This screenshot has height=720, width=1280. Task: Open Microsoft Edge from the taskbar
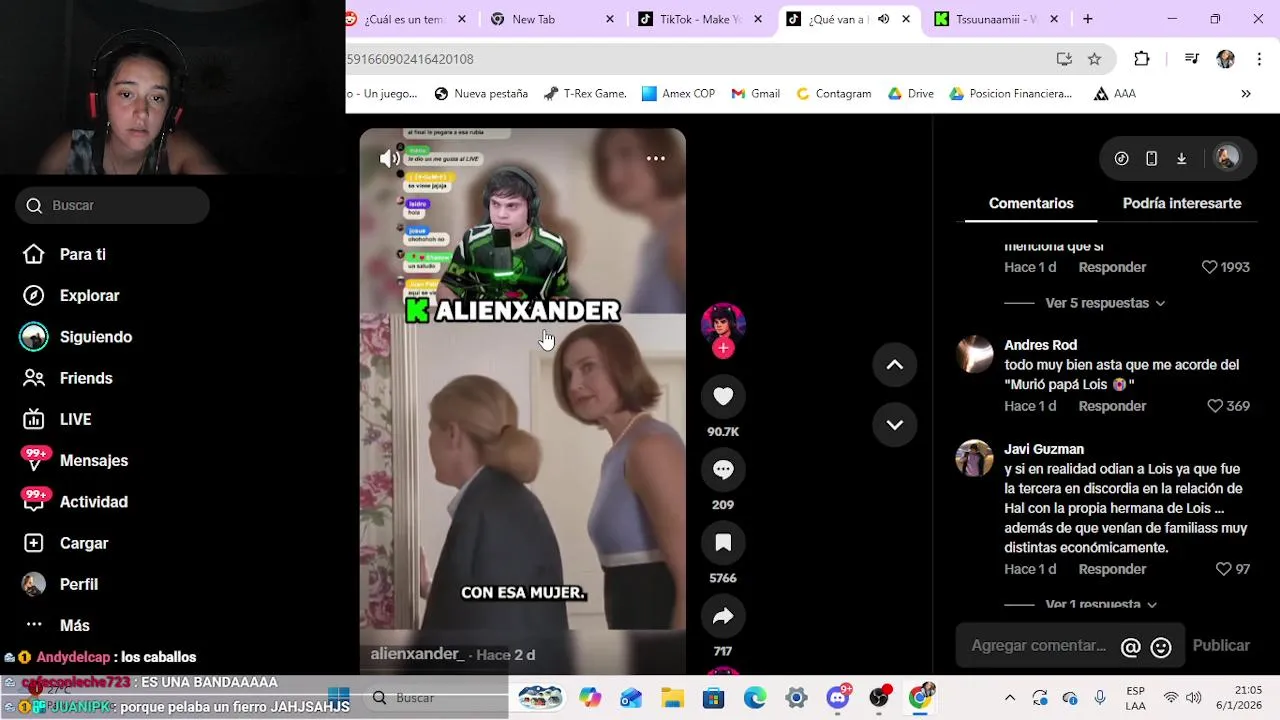click(754, 698)
